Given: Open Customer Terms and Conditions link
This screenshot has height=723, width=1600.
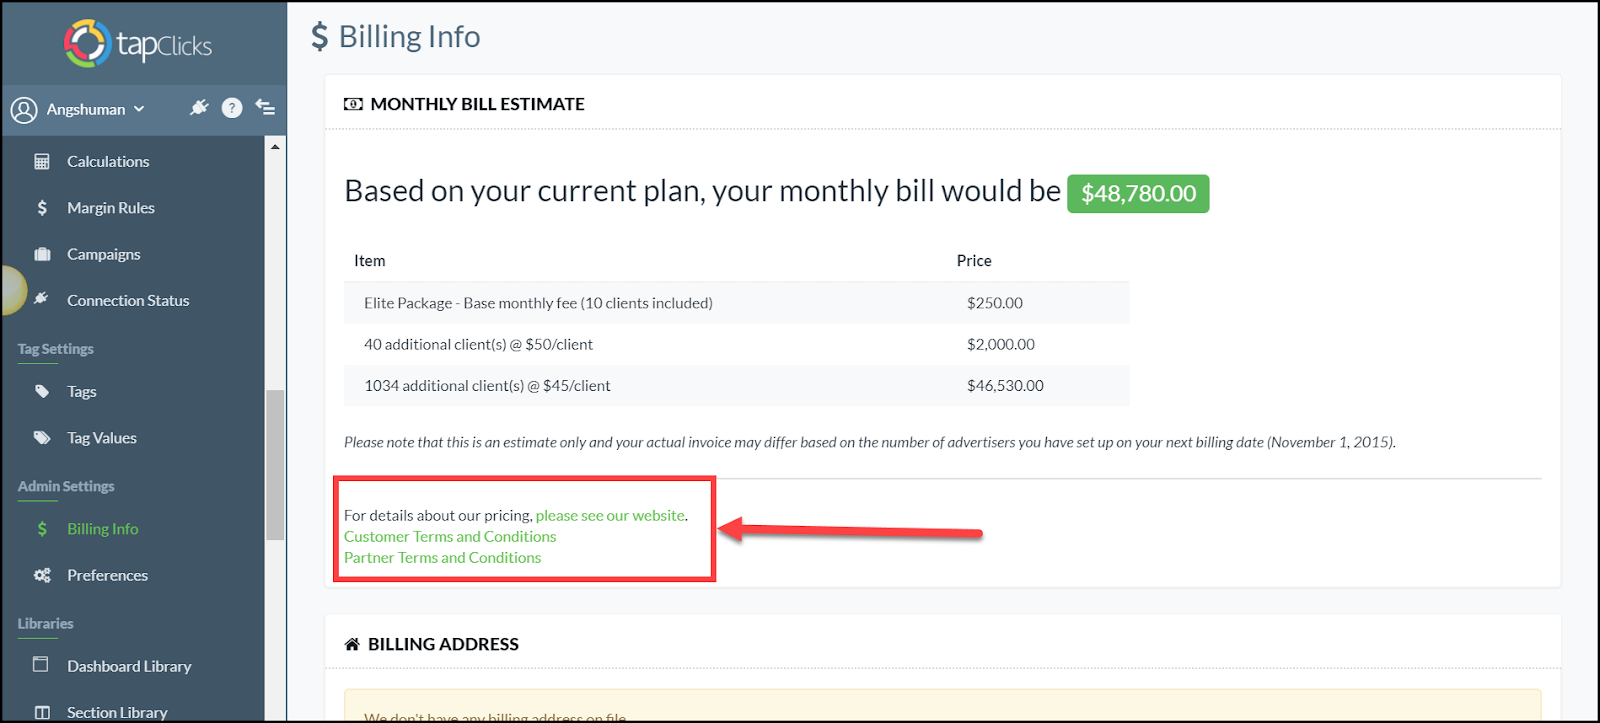Looking at the screenshot, I should coord(450,536).
